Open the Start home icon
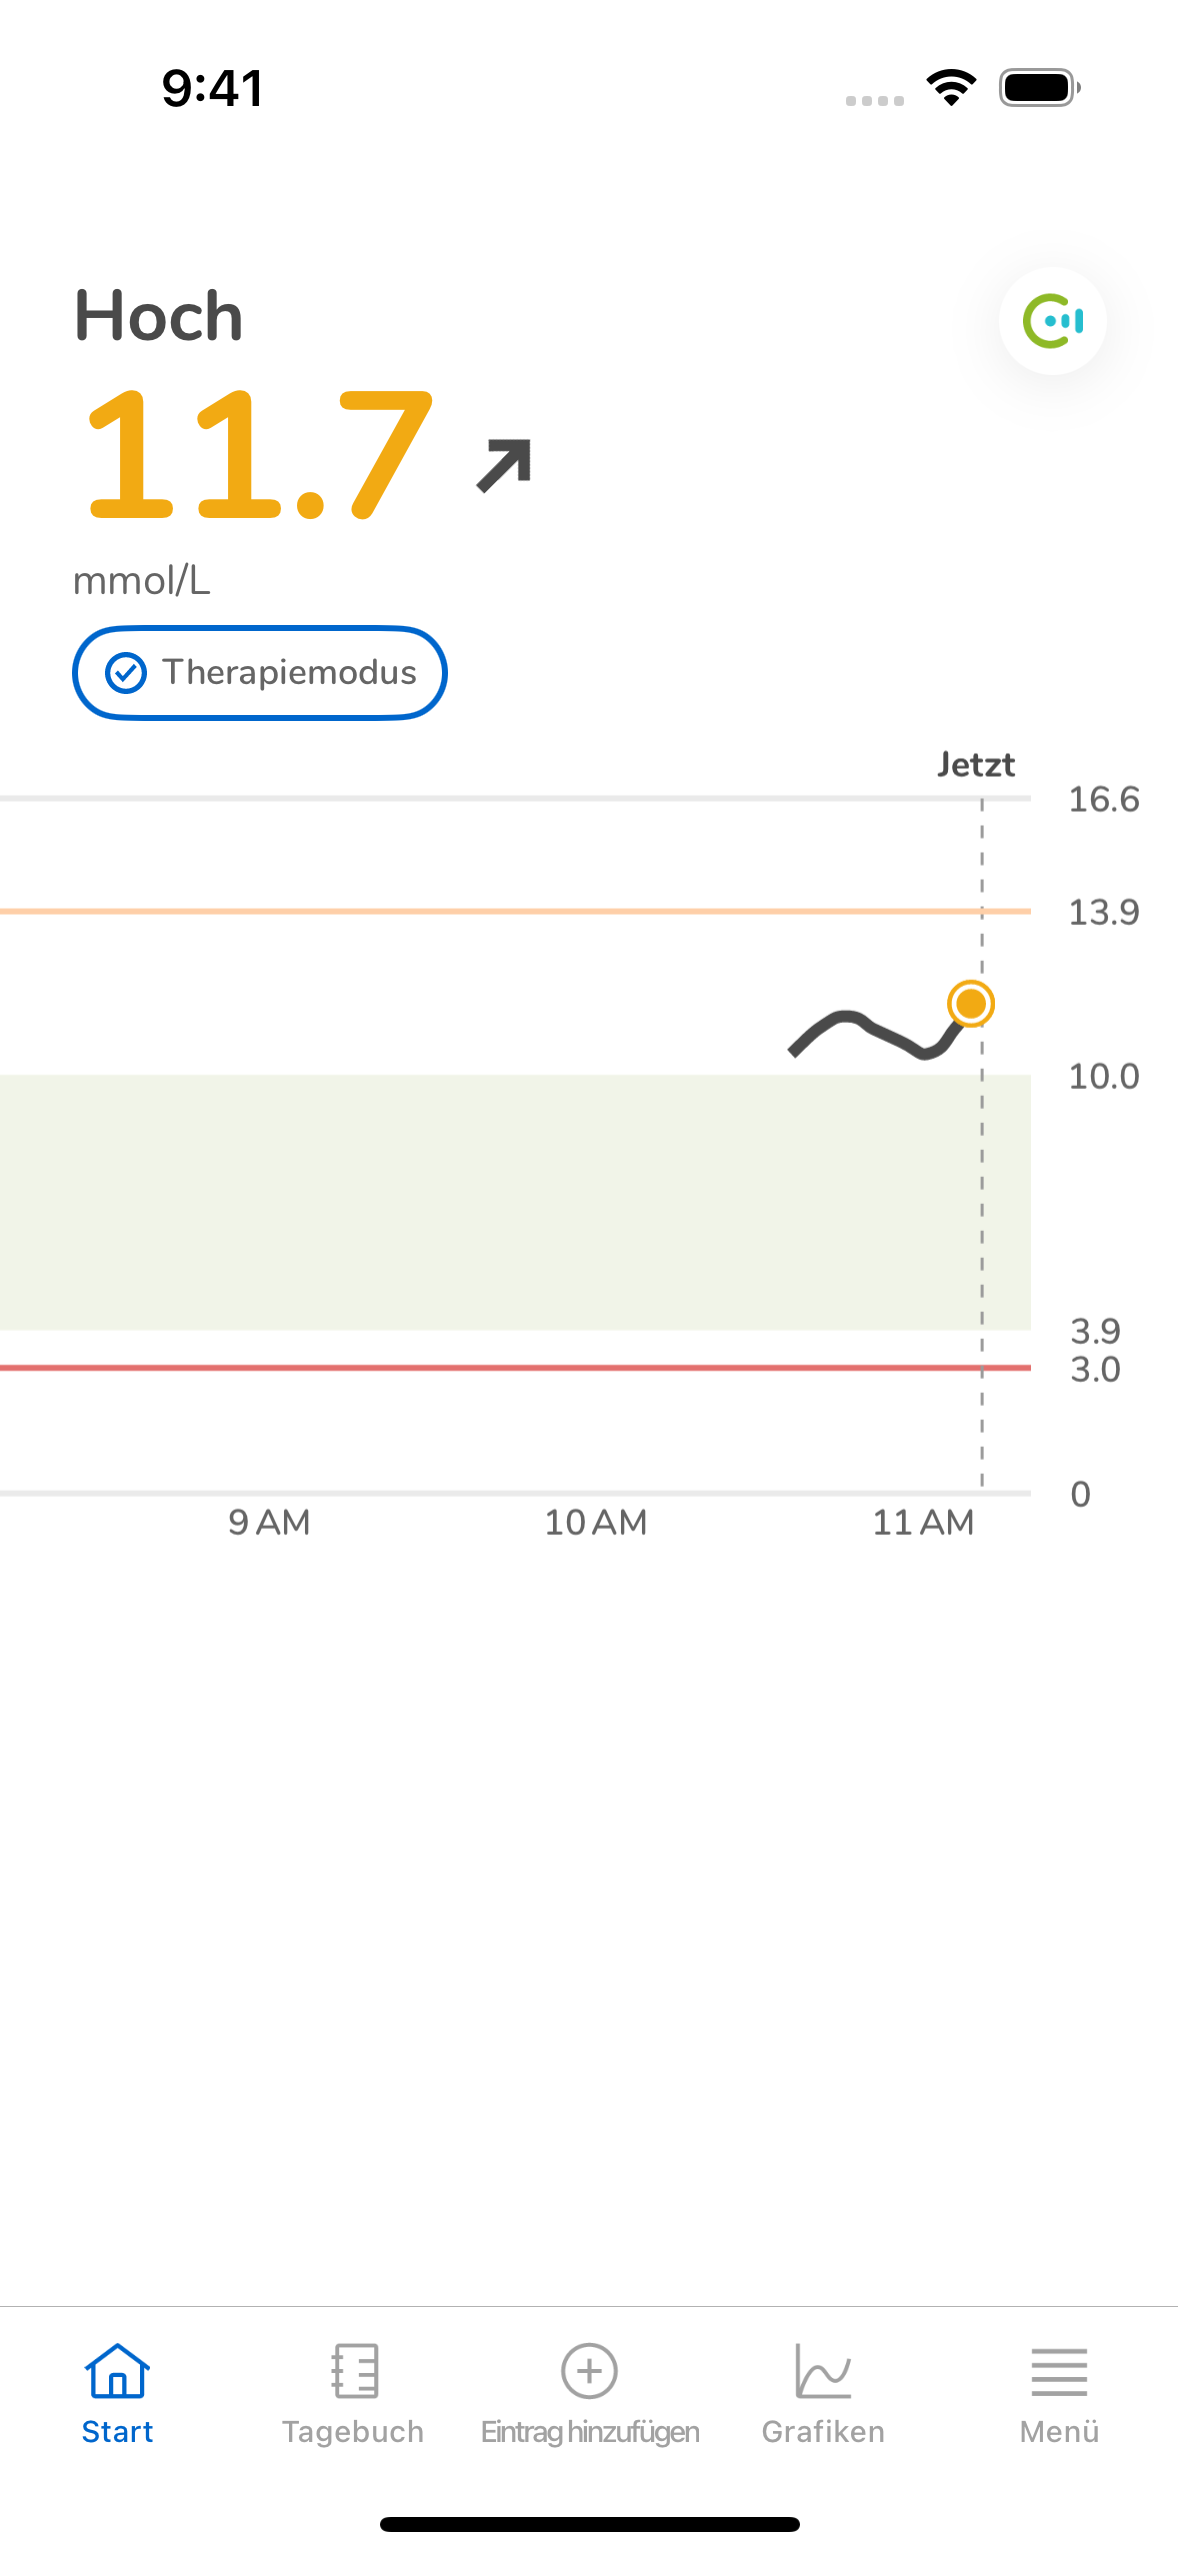Image resolution: width=1178 pixels, height=2556 pixels. (x=117, y=2370)
